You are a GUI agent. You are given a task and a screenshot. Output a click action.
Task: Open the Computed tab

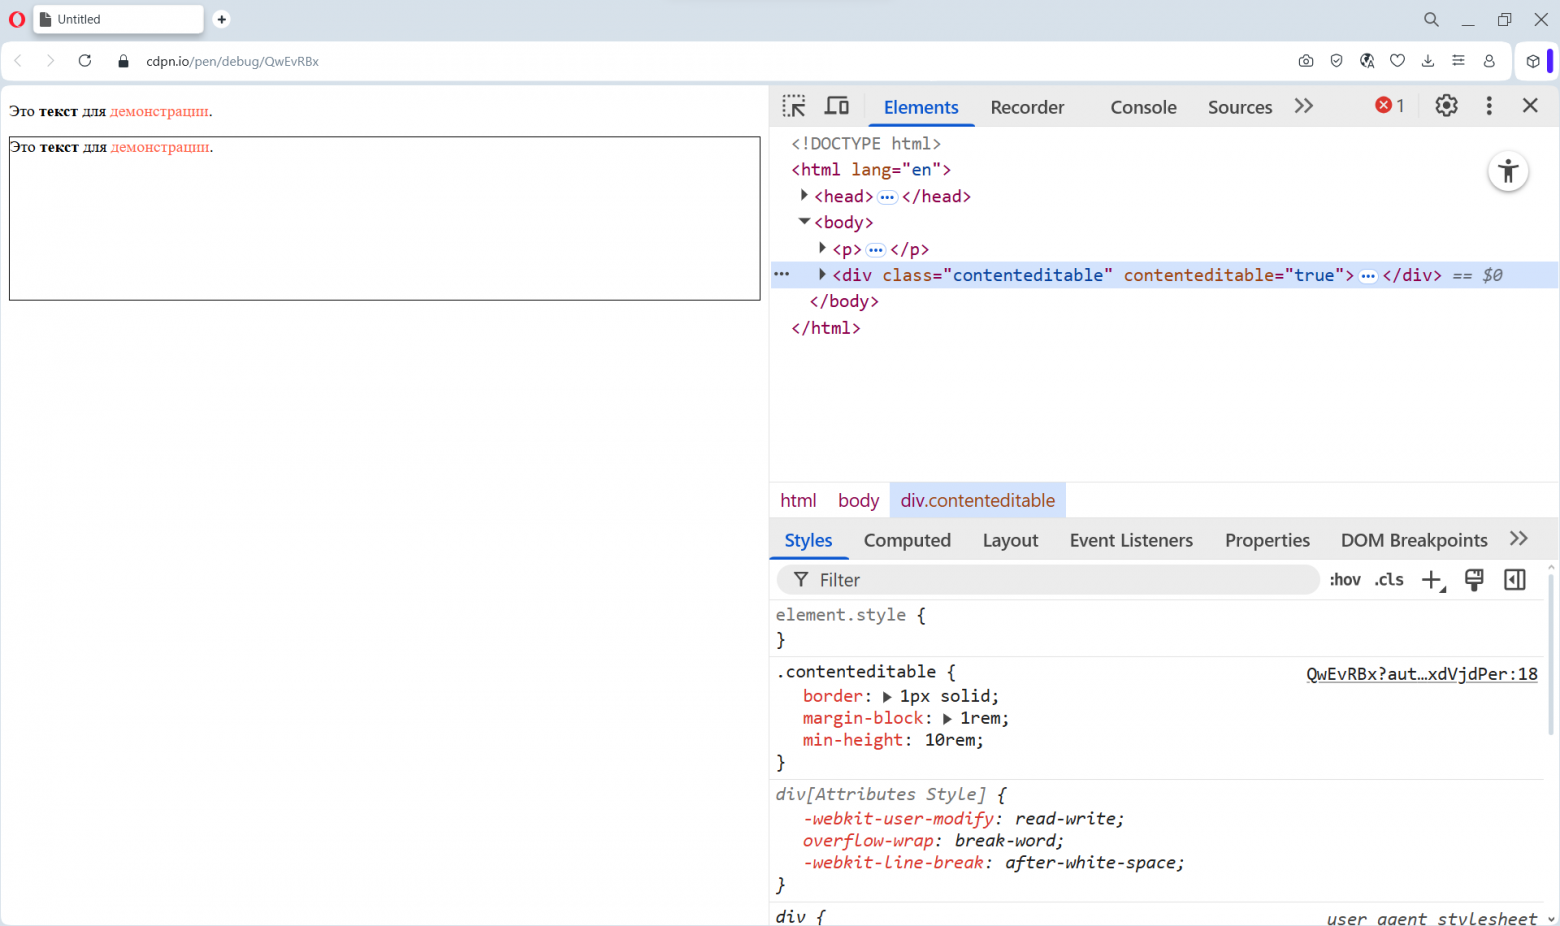(907, 540)
